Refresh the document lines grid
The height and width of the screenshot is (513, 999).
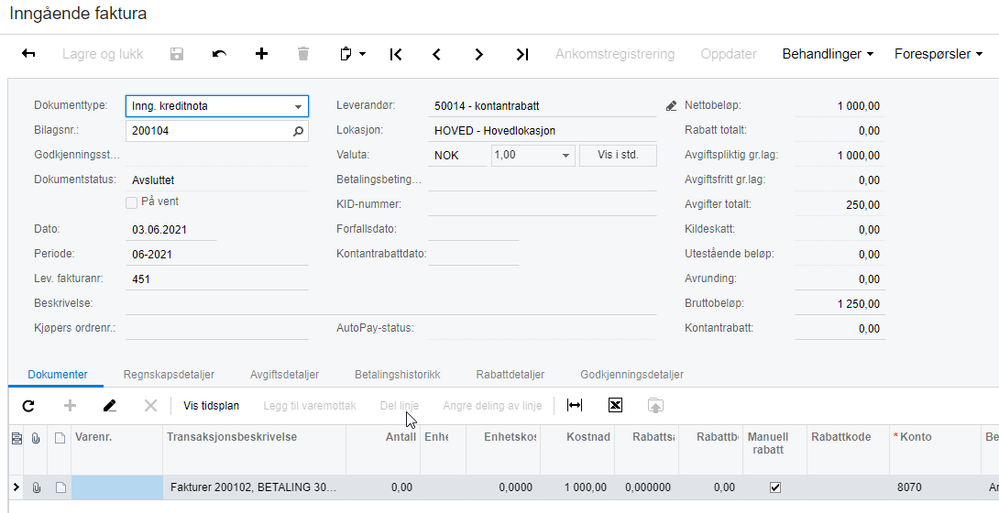(x=28, y=405)
